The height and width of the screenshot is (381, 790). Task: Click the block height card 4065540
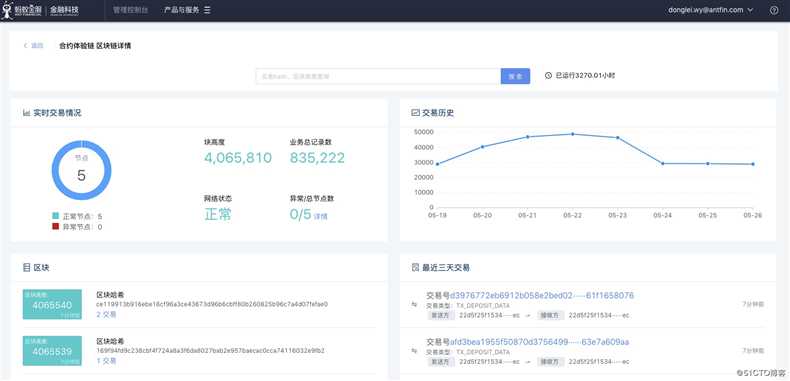click(52, 304)
